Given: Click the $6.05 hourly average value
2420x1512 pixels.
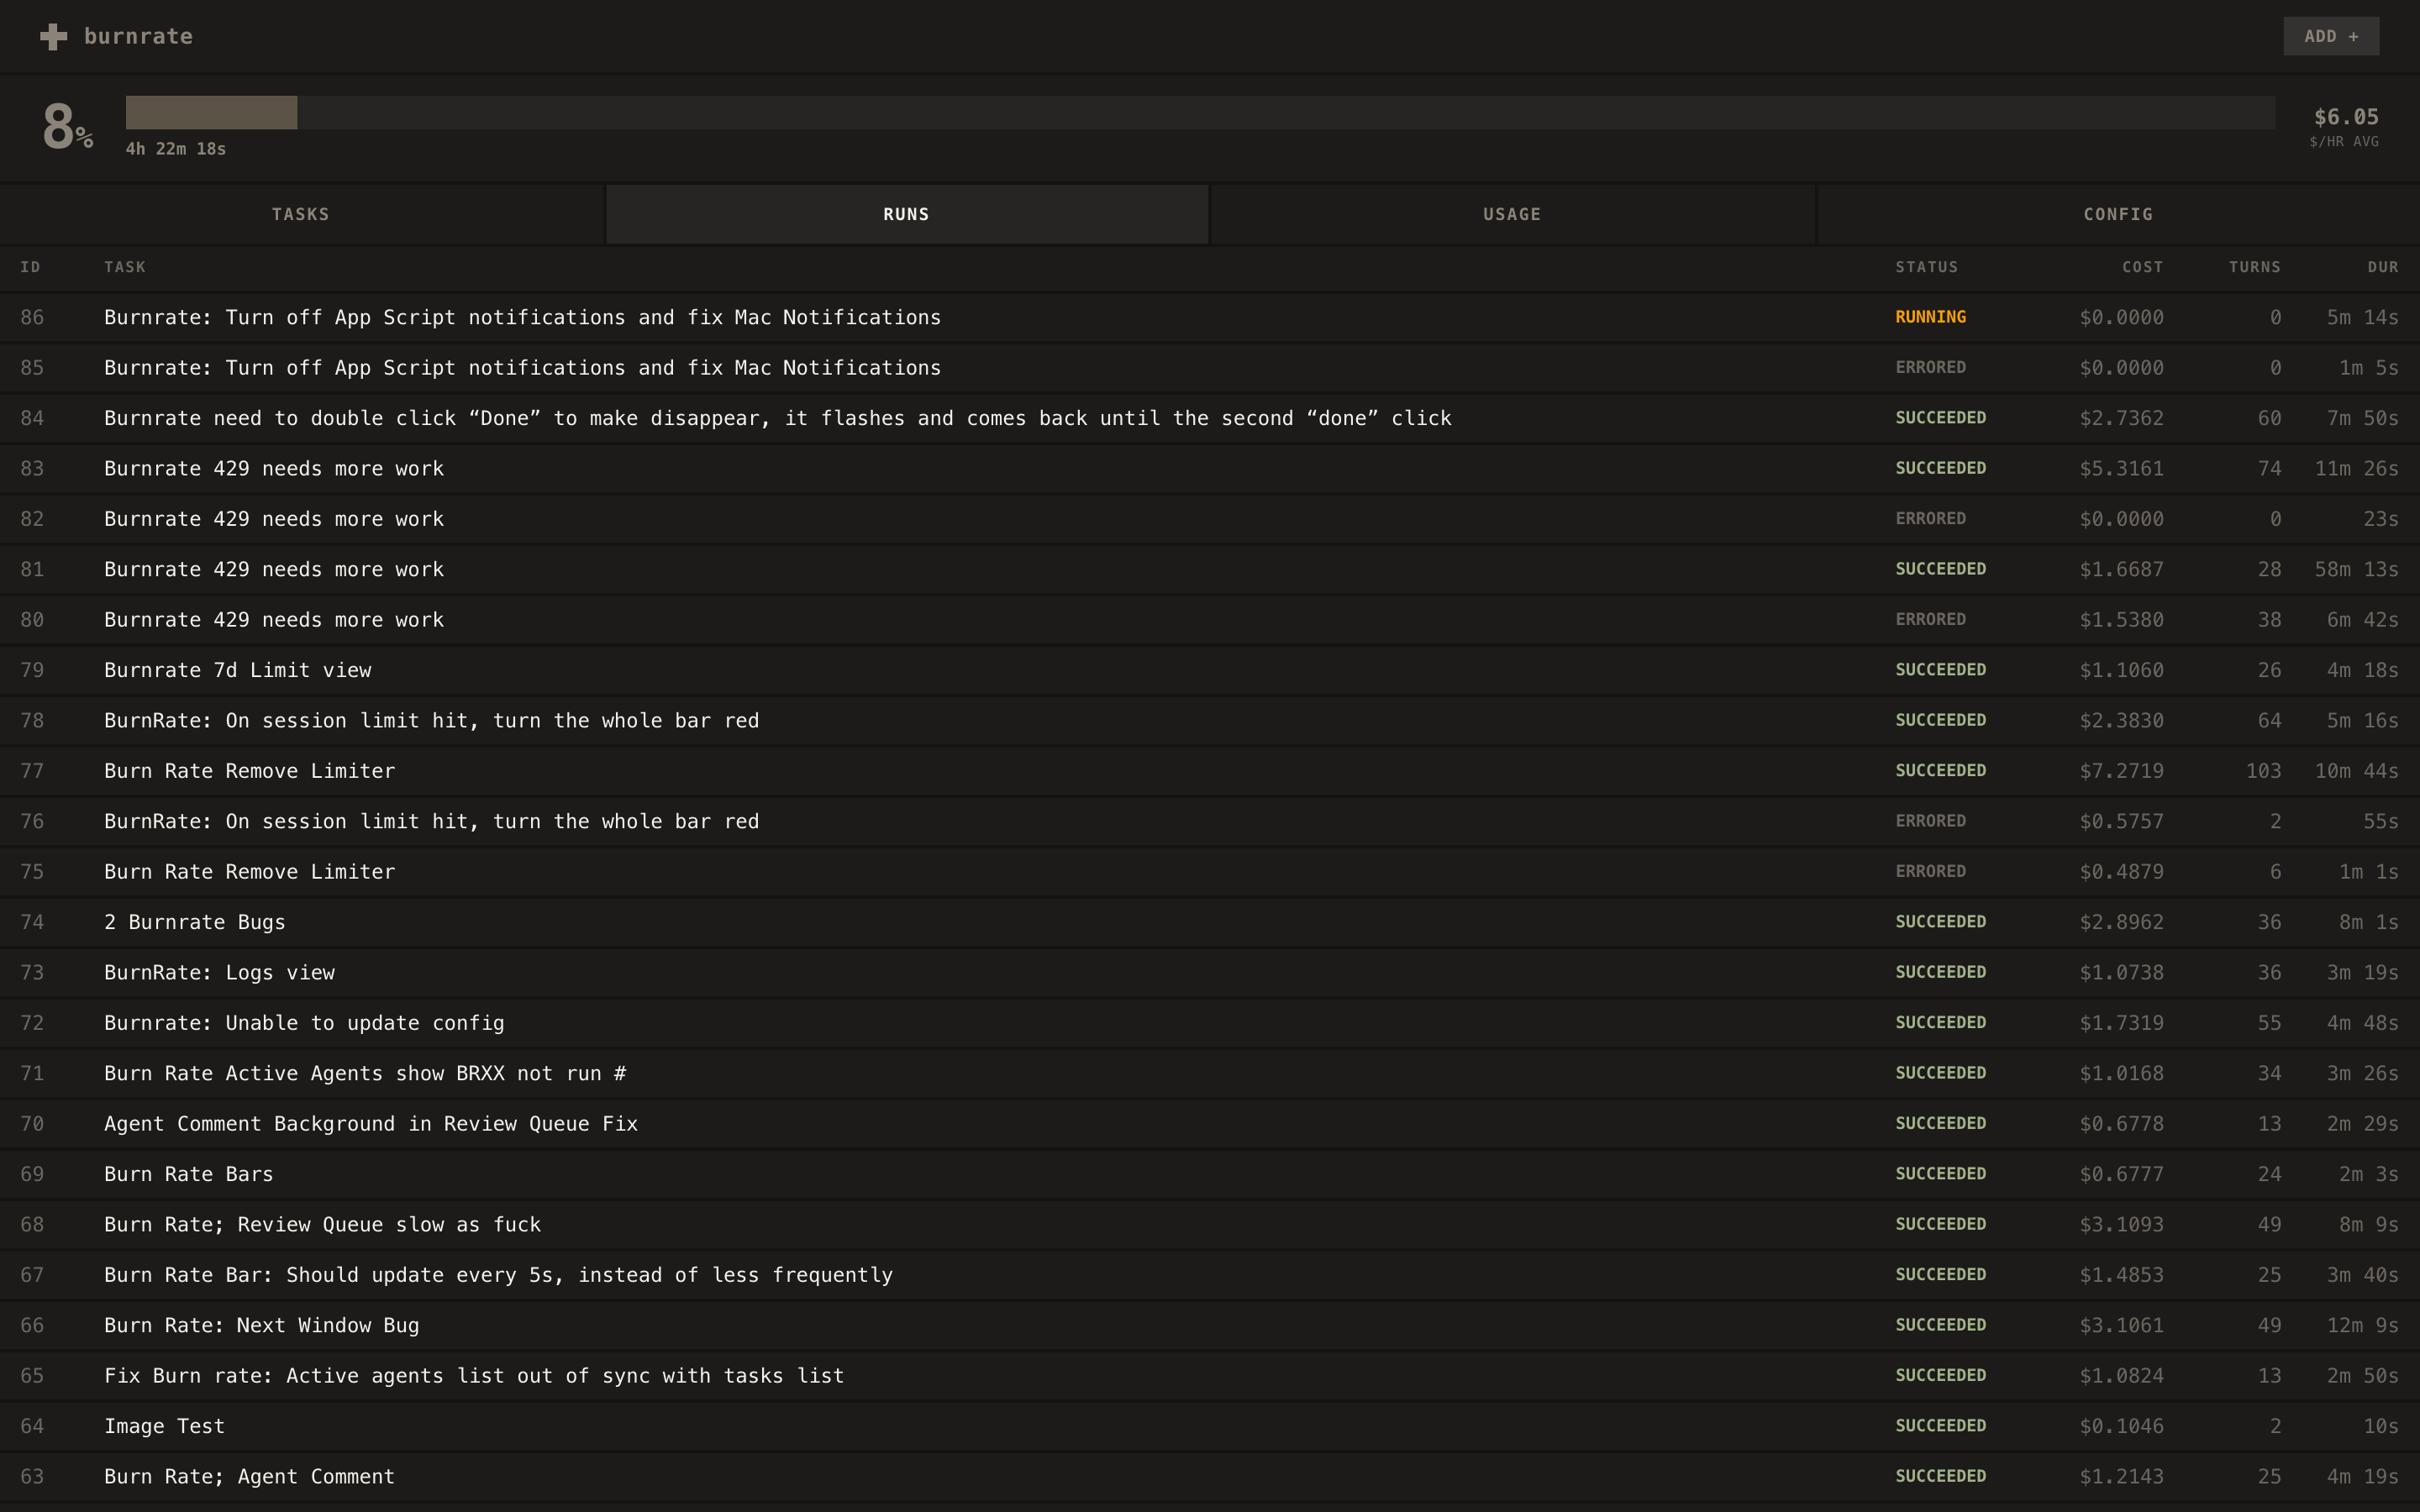Looking at the screenshot, I should pos(2346,117).
